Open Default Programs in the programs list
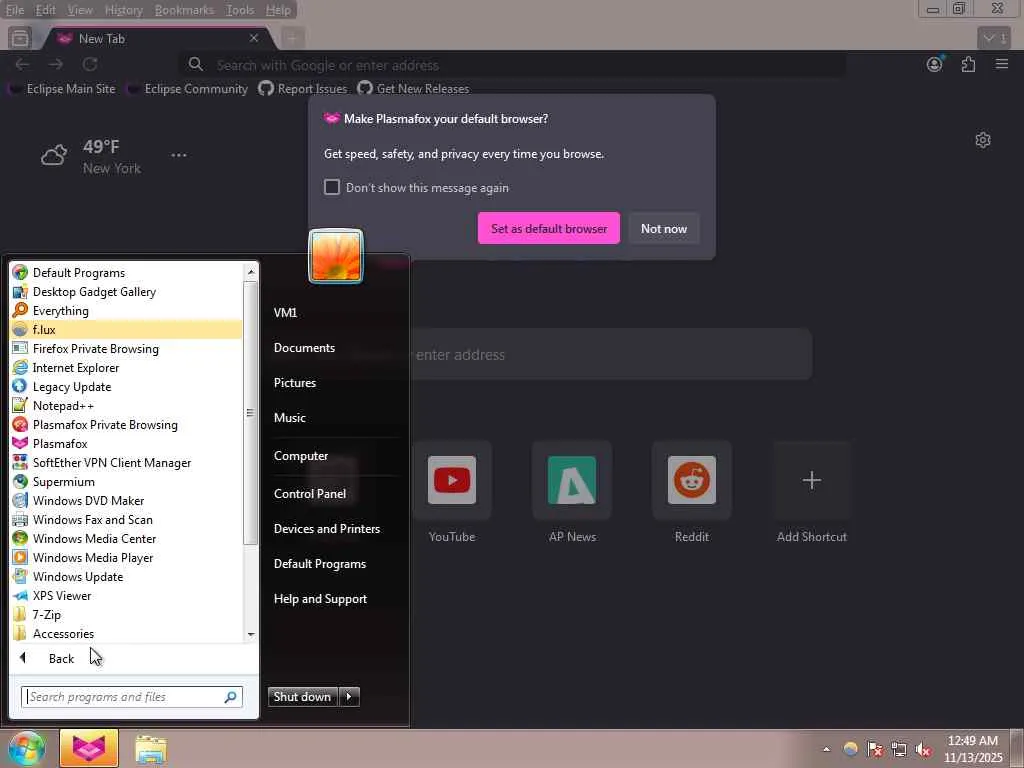Viewport: 1024px width, 768px height. pyautogui.click(x=126, y=272)
